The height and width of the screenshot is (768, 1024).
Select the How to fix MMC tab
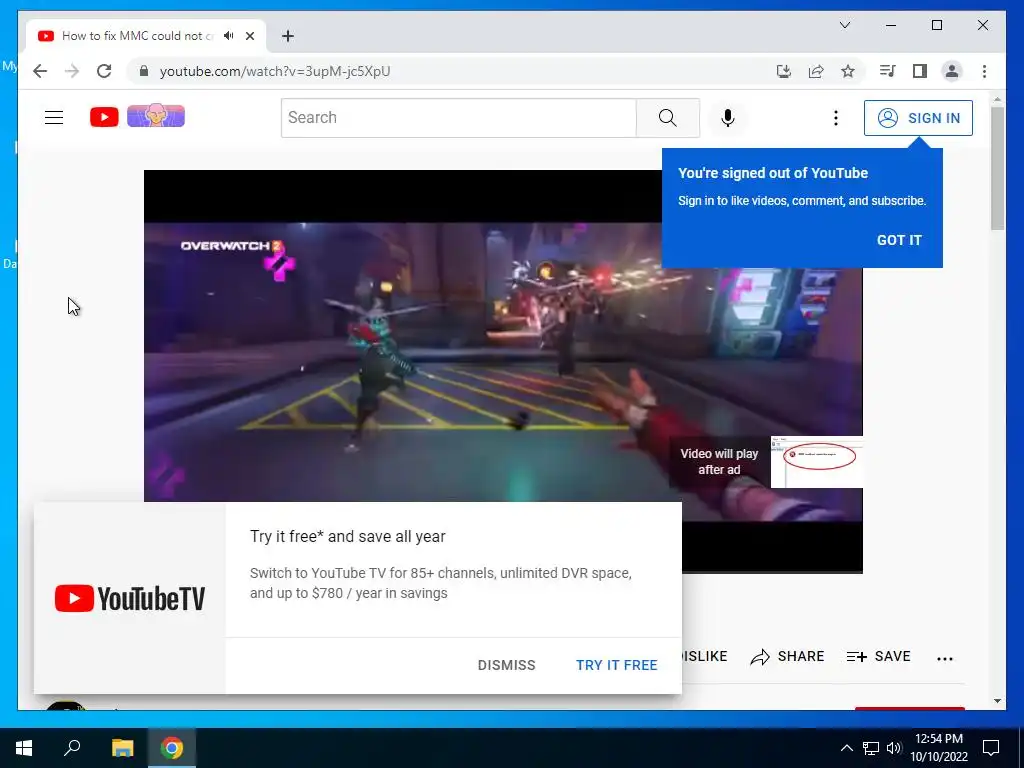coord(146,36)
